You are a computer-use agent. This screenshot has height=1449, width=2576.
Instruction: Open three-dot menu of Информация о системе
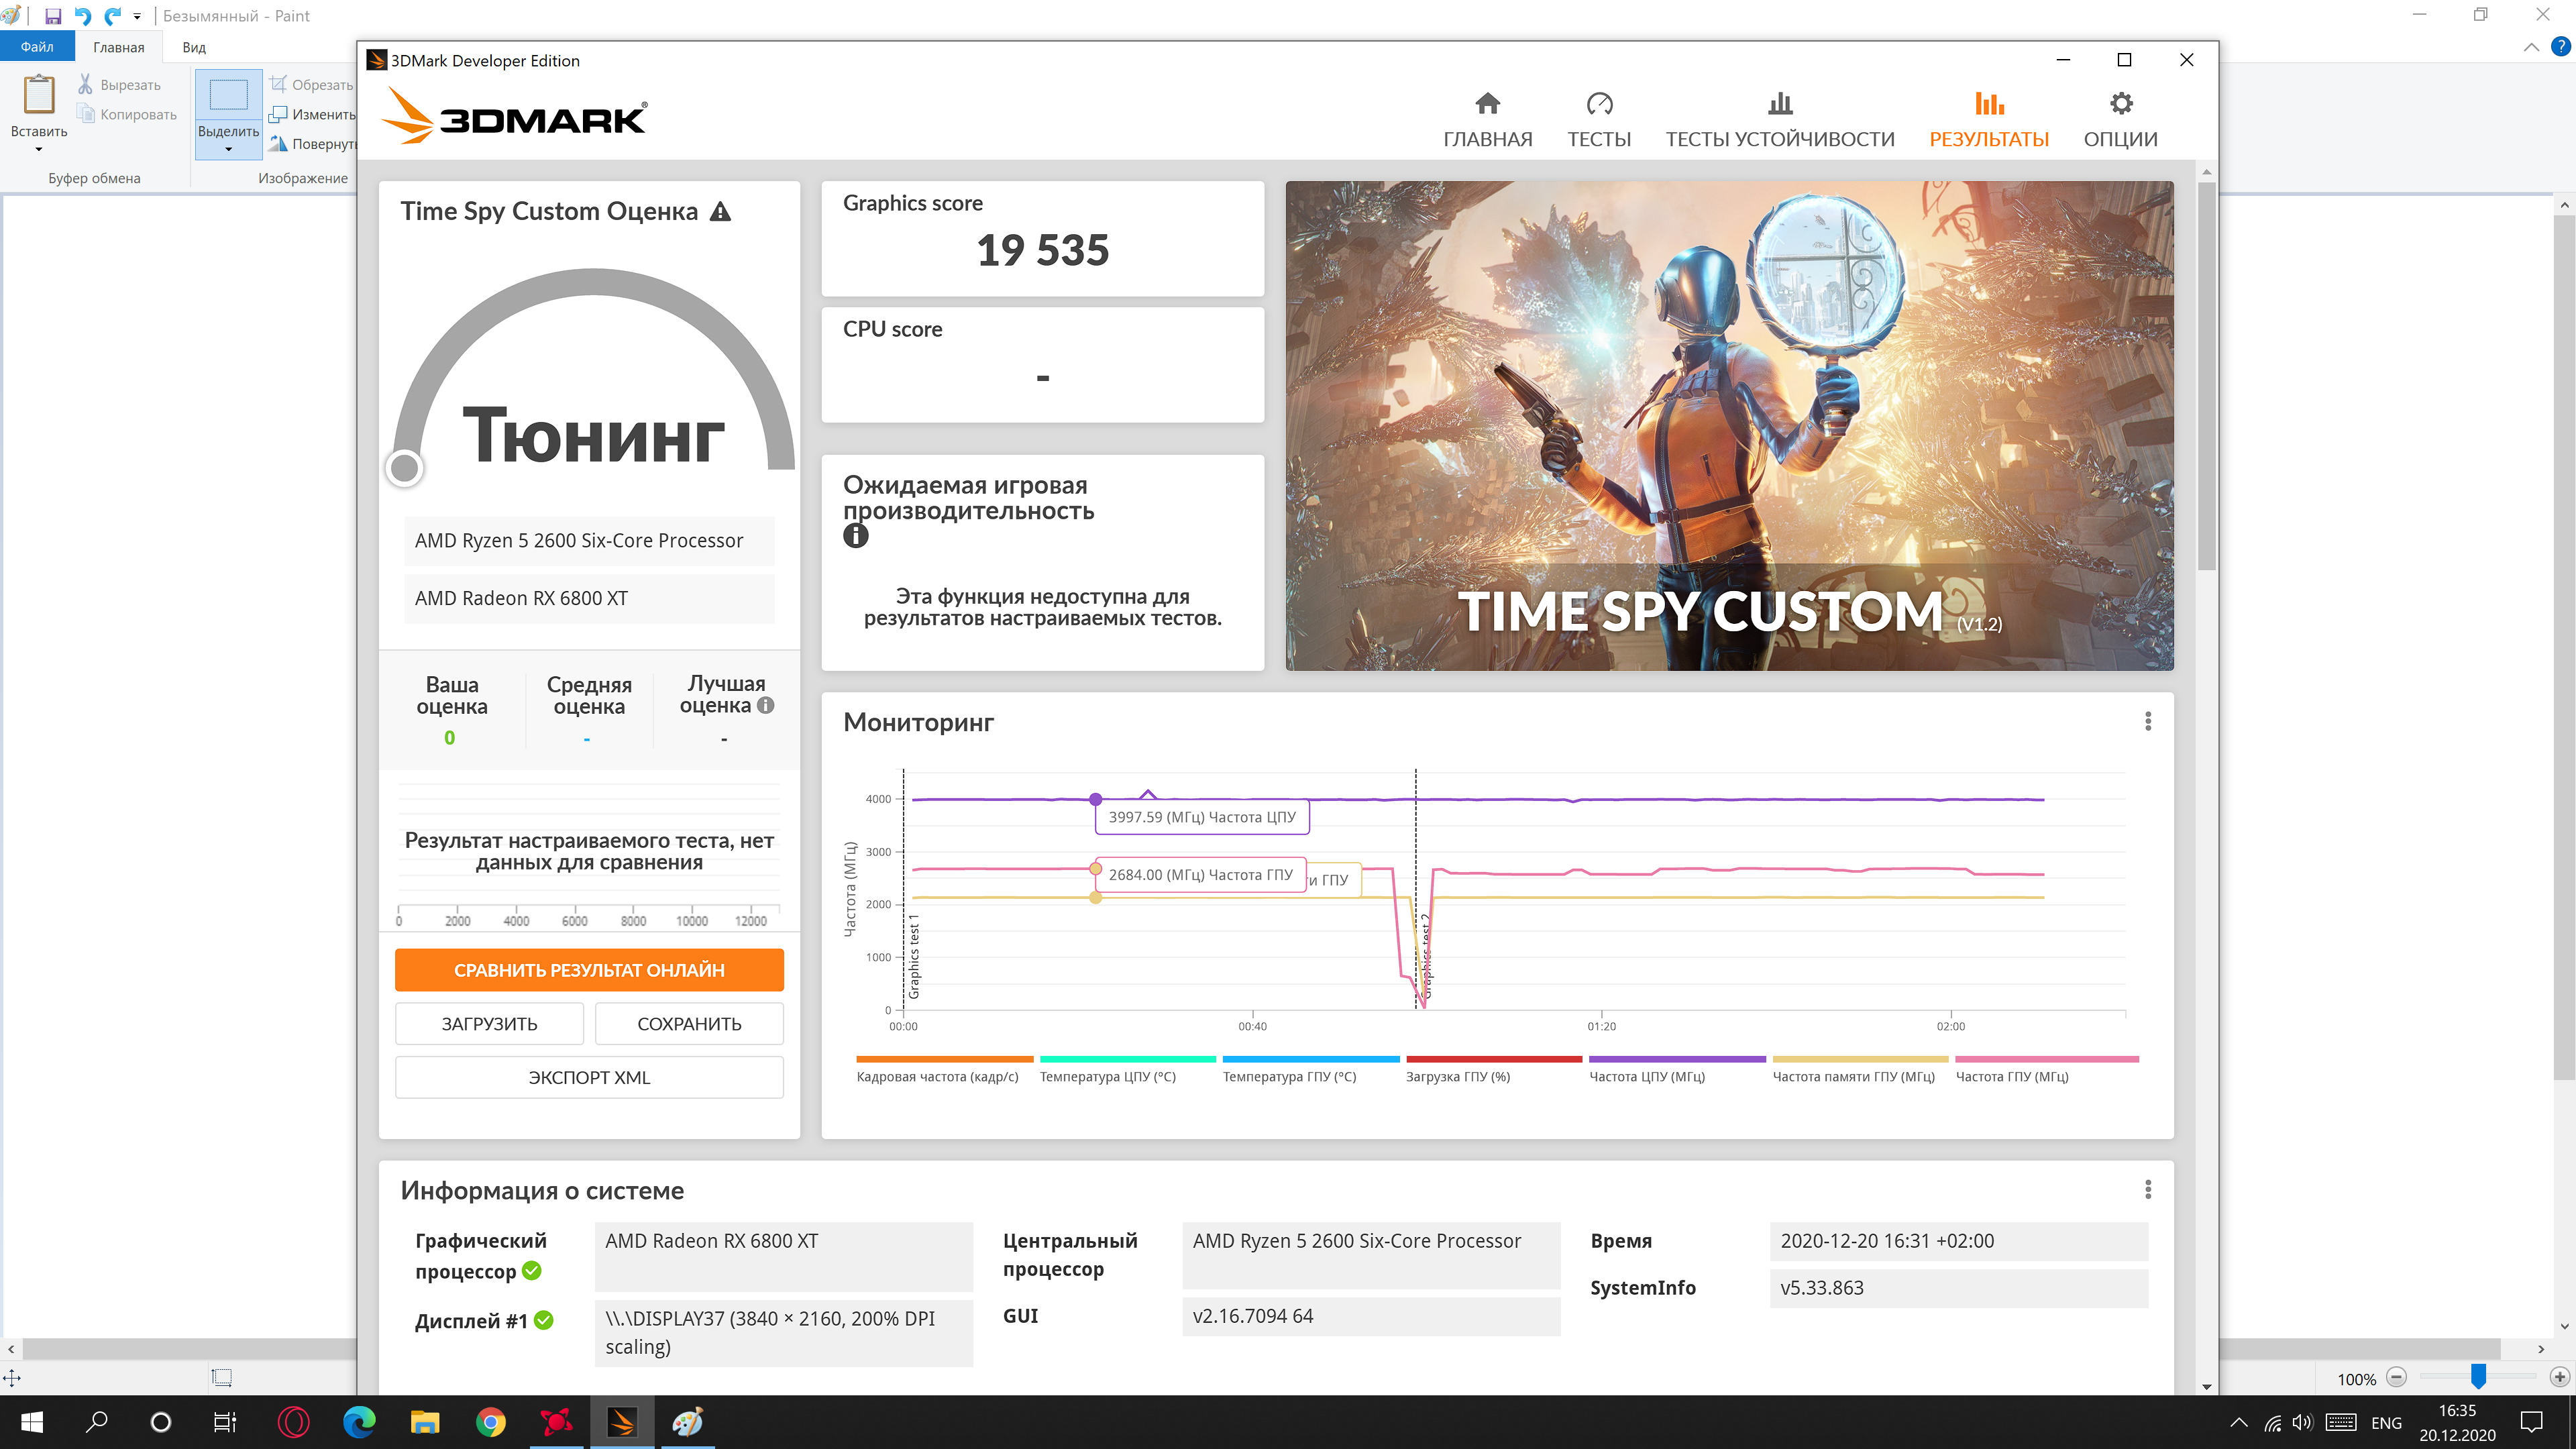(2147, 1190)
